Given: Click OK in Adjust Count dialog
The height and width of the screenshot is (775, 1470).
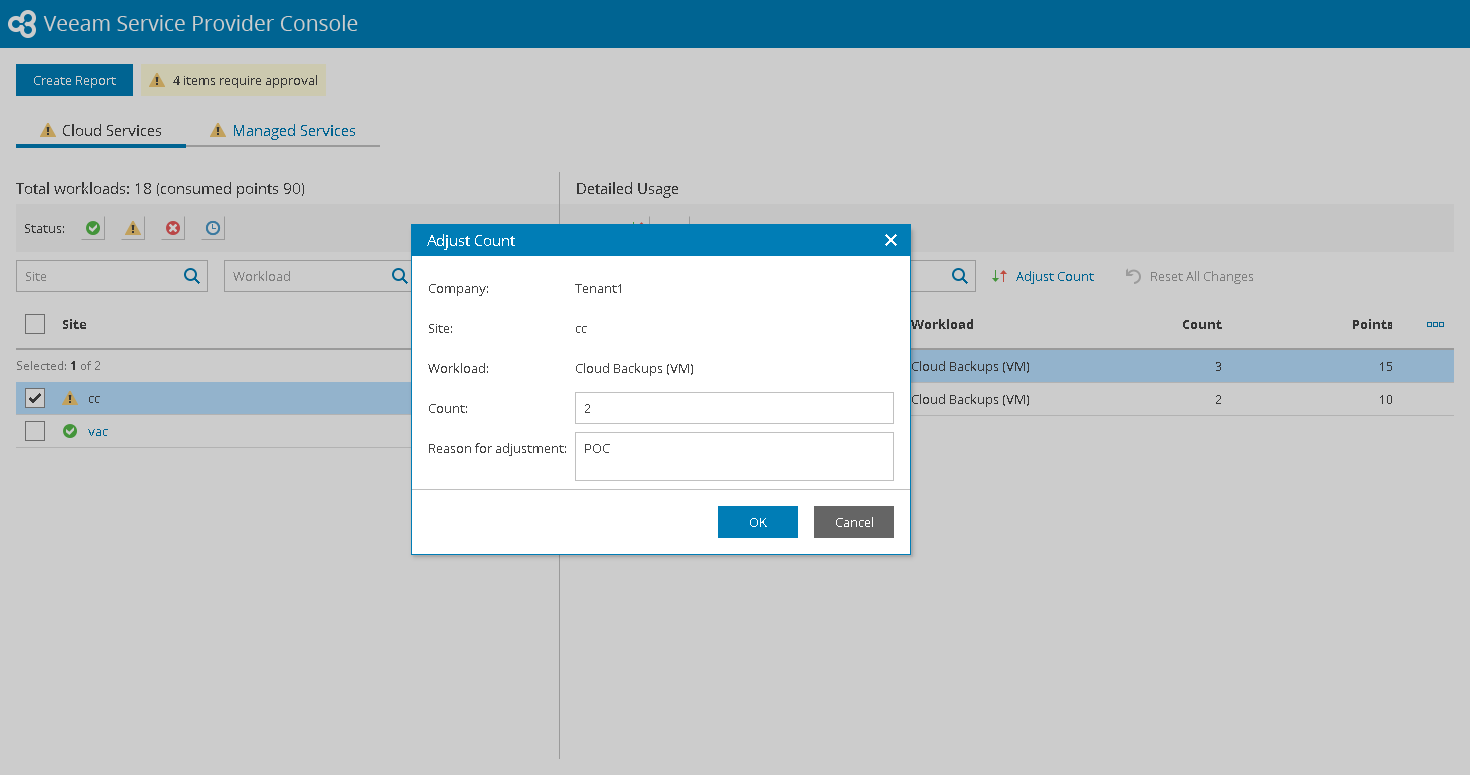Looking at the screenshot, I should point(758,522).
